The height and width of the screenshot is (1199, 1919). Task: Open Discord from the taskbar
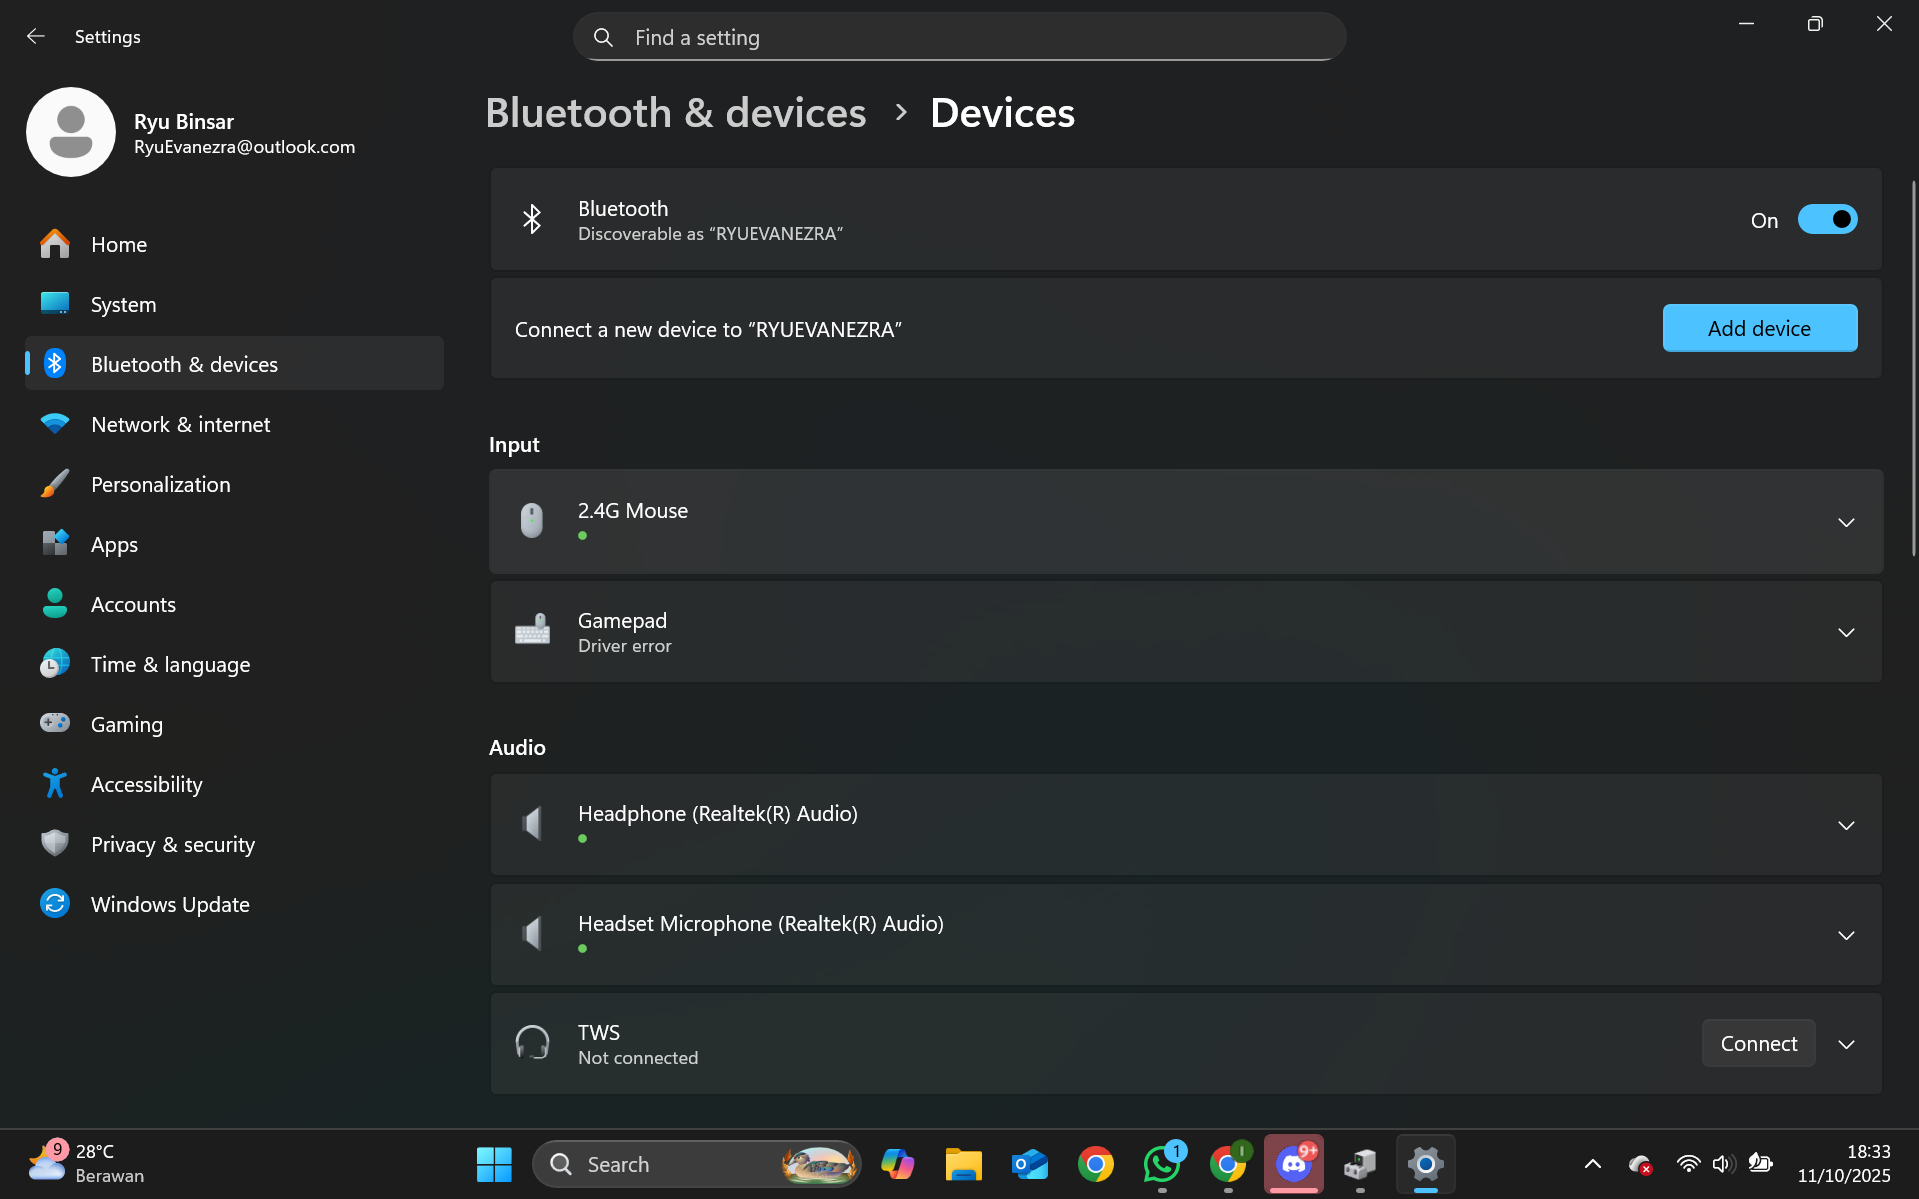[x=1293, y=1164]
